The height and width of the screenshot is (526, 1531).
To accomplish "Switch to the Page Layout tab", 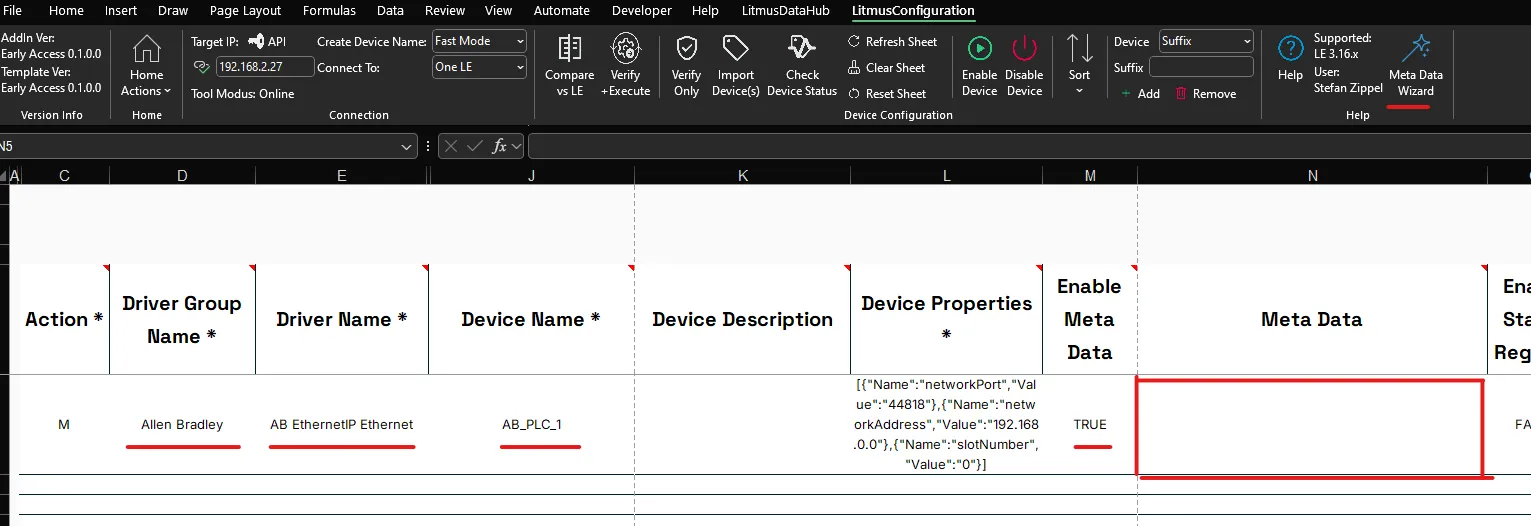I will (246, 11).
